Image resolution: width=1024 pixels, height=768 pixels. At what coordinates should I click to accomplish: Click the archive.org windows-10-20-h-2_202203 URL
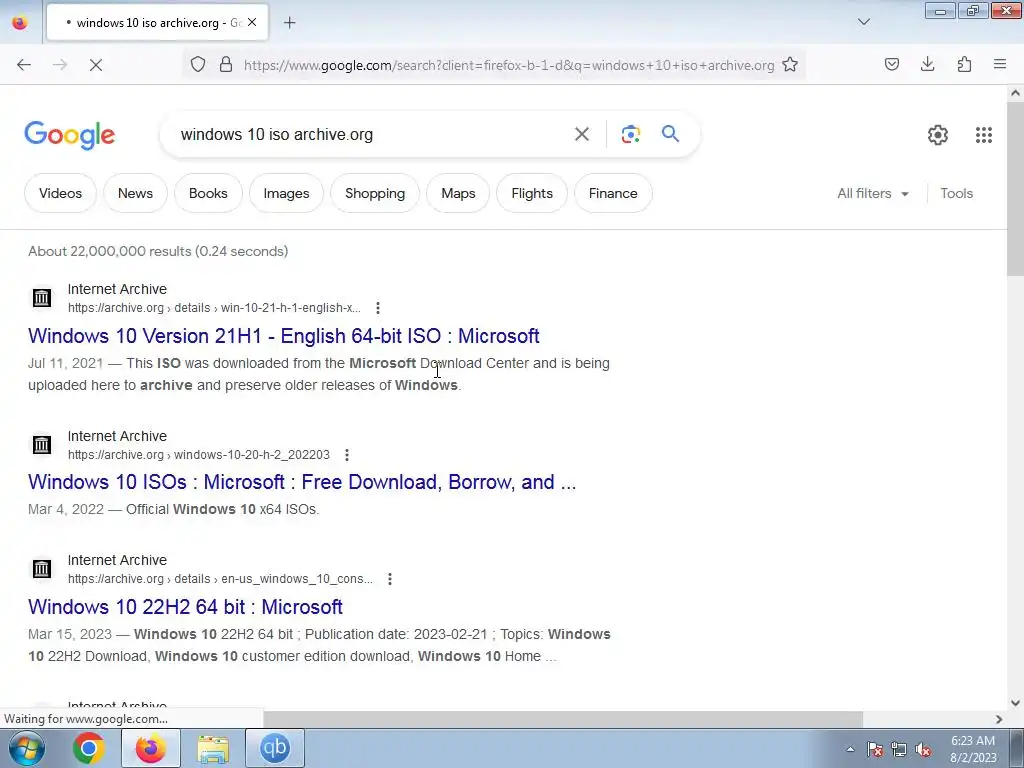point(199,455)
